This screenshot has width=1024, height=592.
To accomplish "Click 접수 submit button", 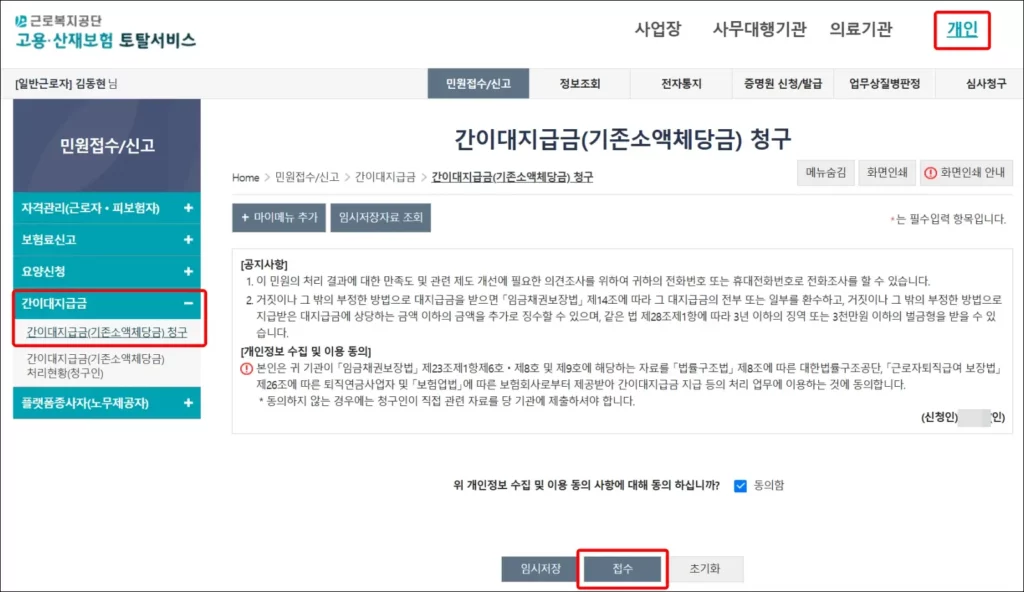I will tap(622, 569).
